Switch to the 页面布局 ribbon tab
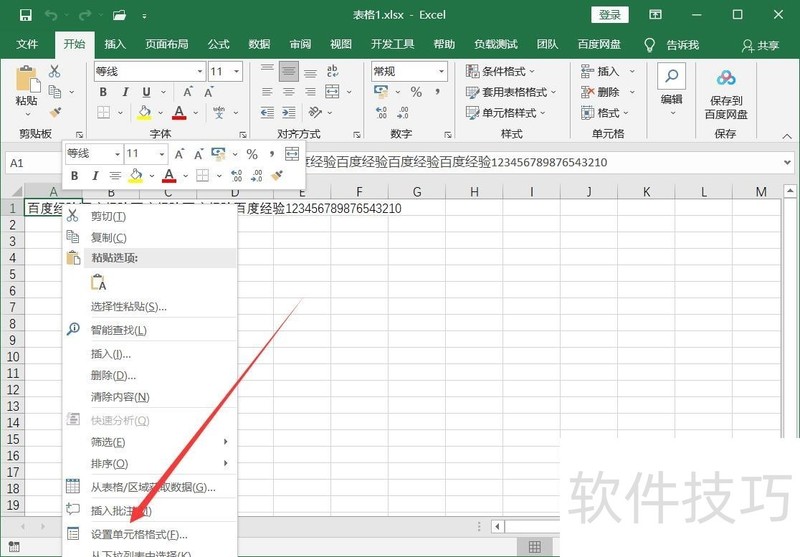The height and width of the screenshot is (557, 800). [x=167, y=44]
